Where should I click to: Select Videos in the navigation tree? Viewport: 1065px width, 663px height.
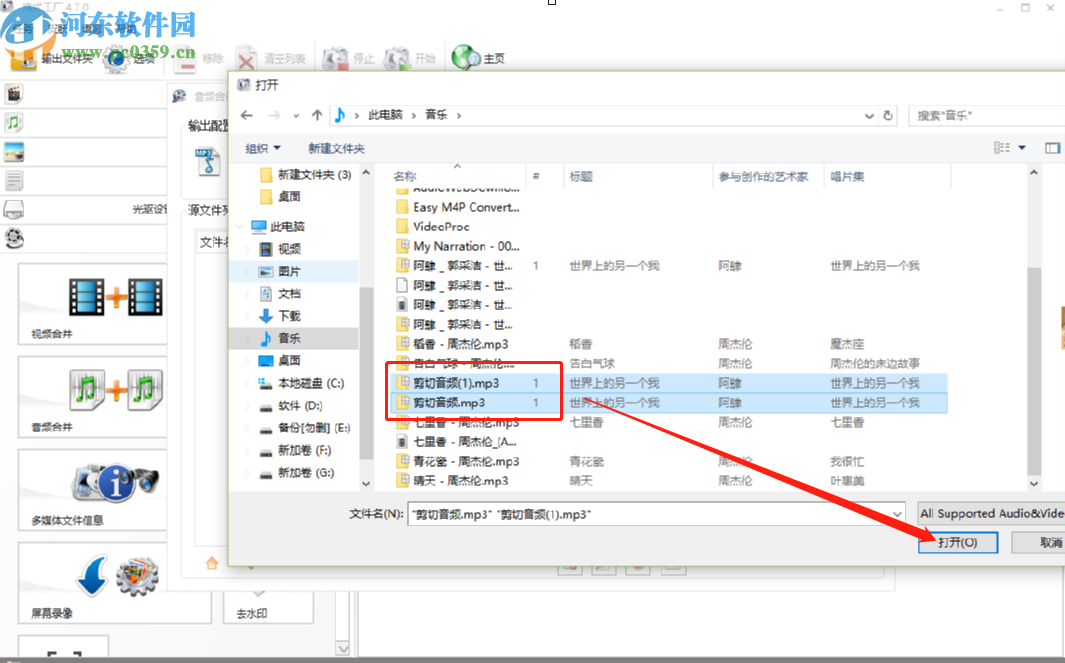click(x=289, y=249)
